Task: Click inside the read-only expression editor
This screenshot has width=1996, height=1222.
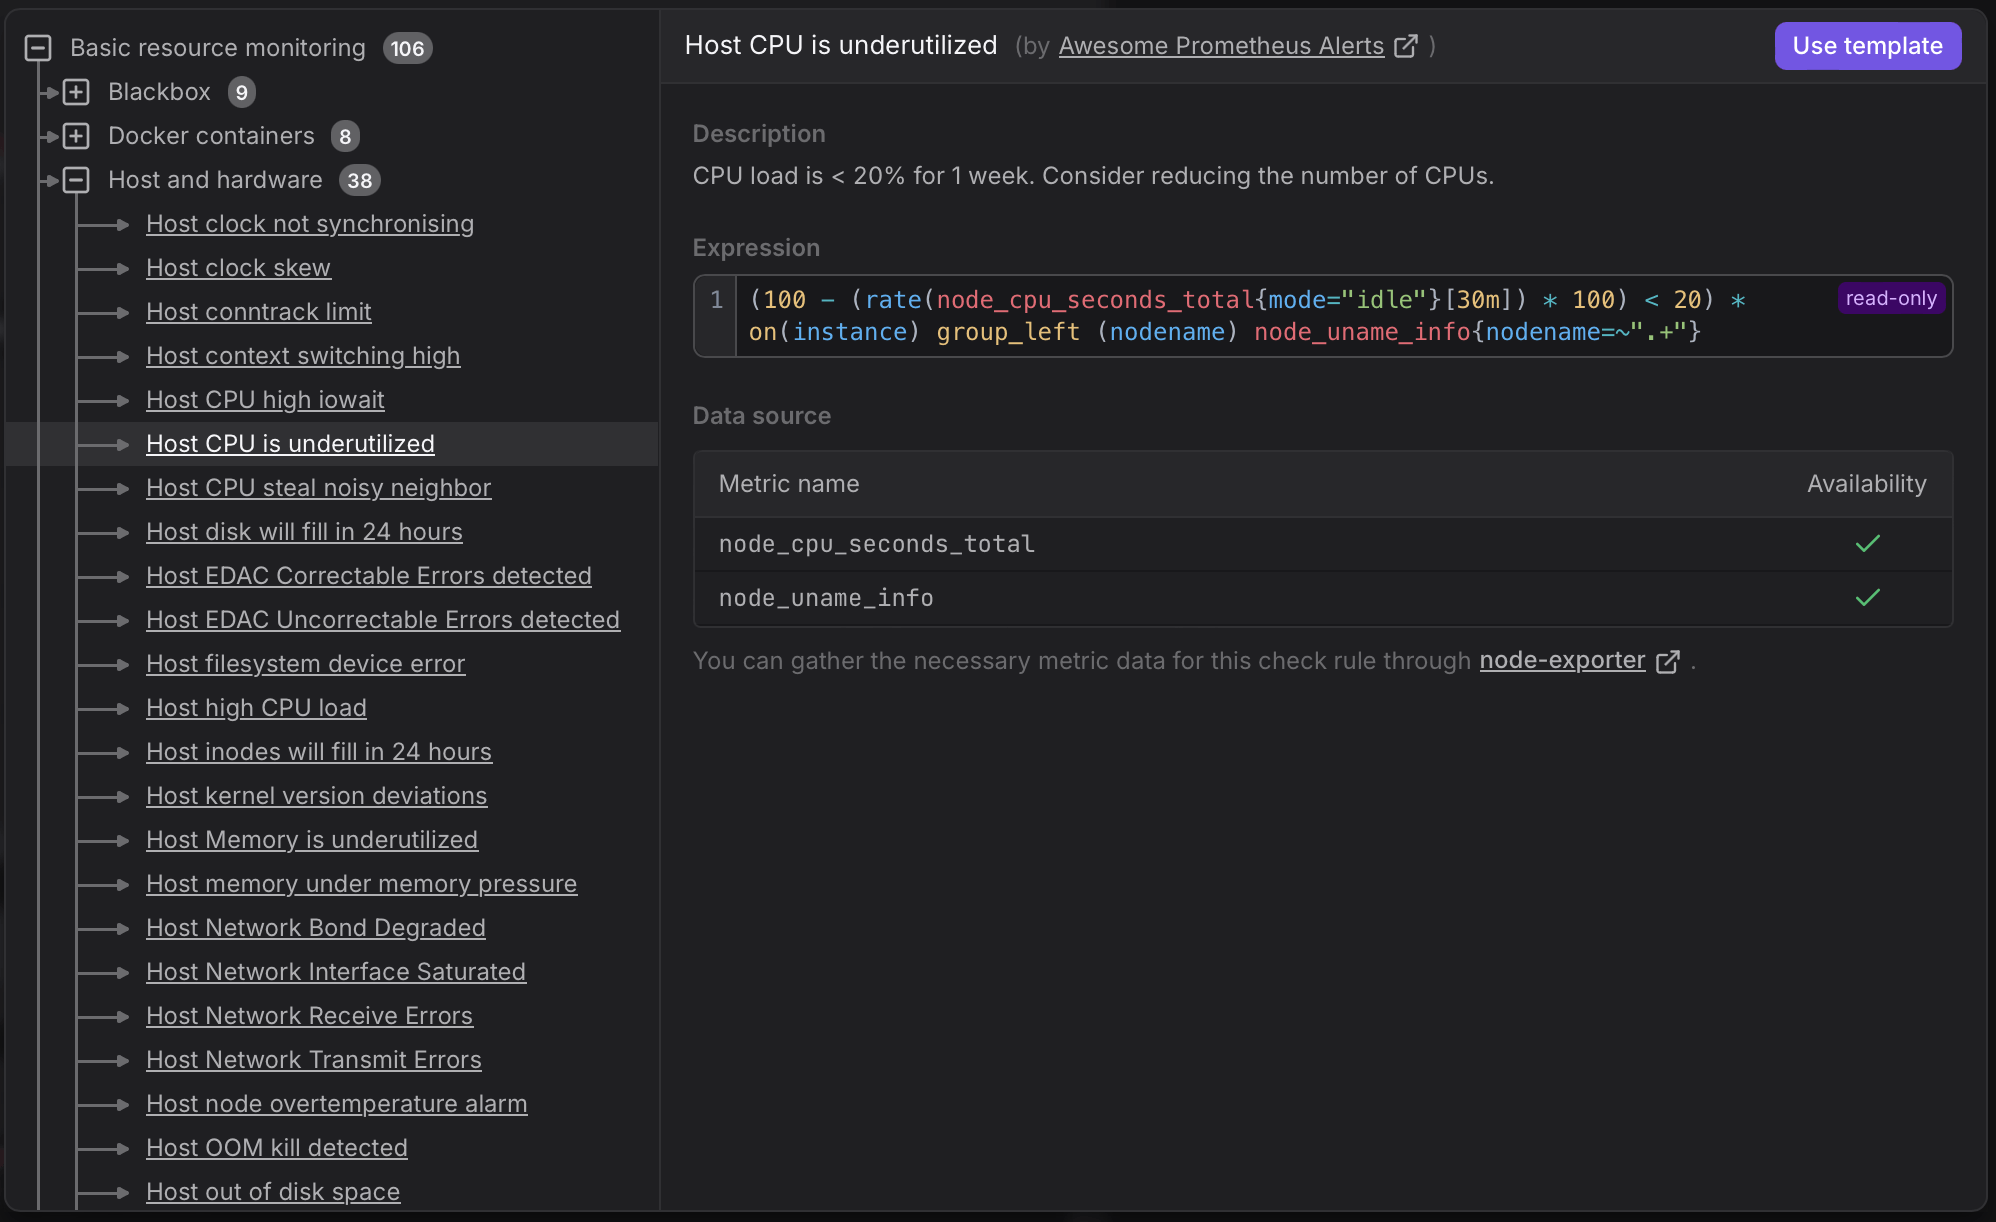Action: (1322, 316)
